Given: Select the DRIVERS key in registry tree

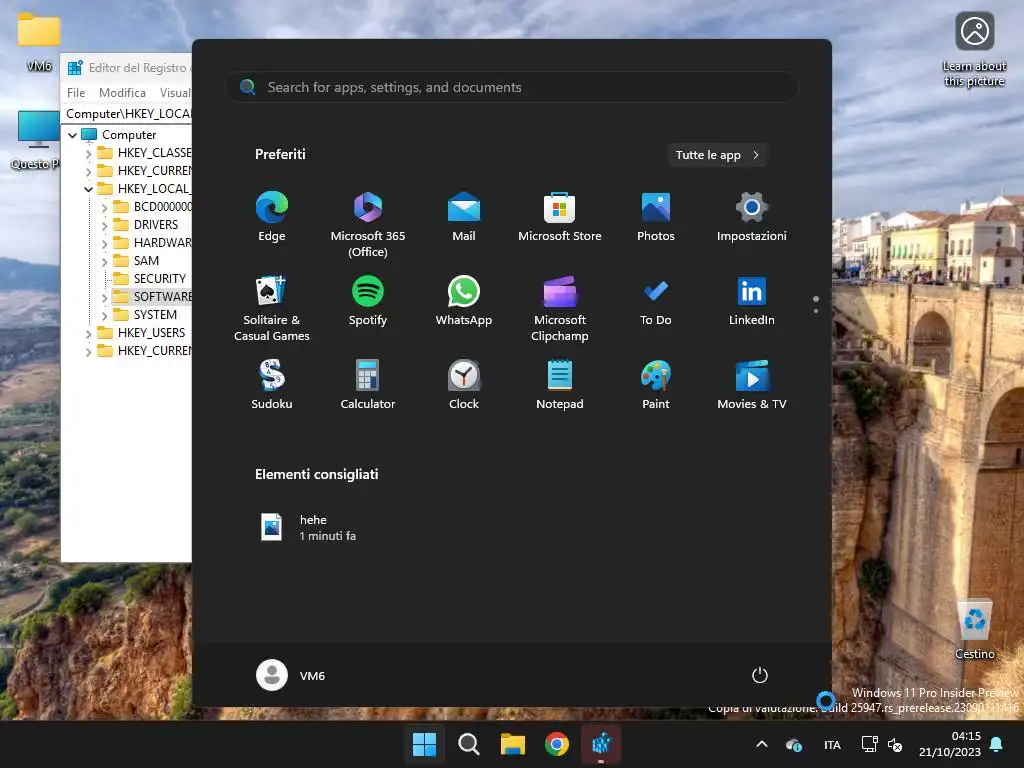Looking at the screenshot, I should [155, 225].
